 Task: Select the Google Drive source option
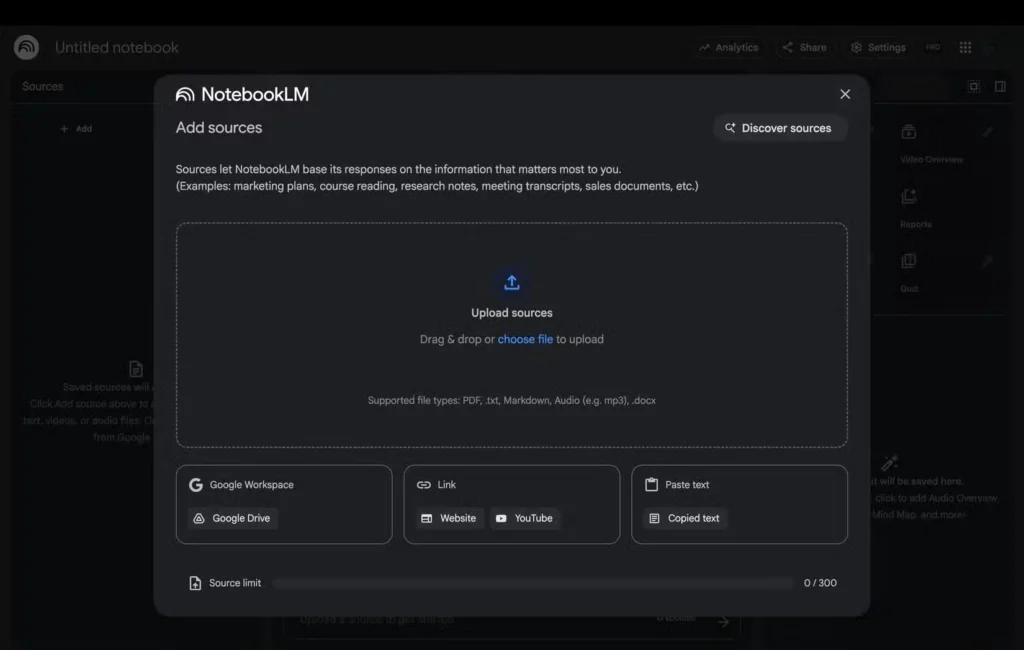pyautogui.click(x=232, y=518)
